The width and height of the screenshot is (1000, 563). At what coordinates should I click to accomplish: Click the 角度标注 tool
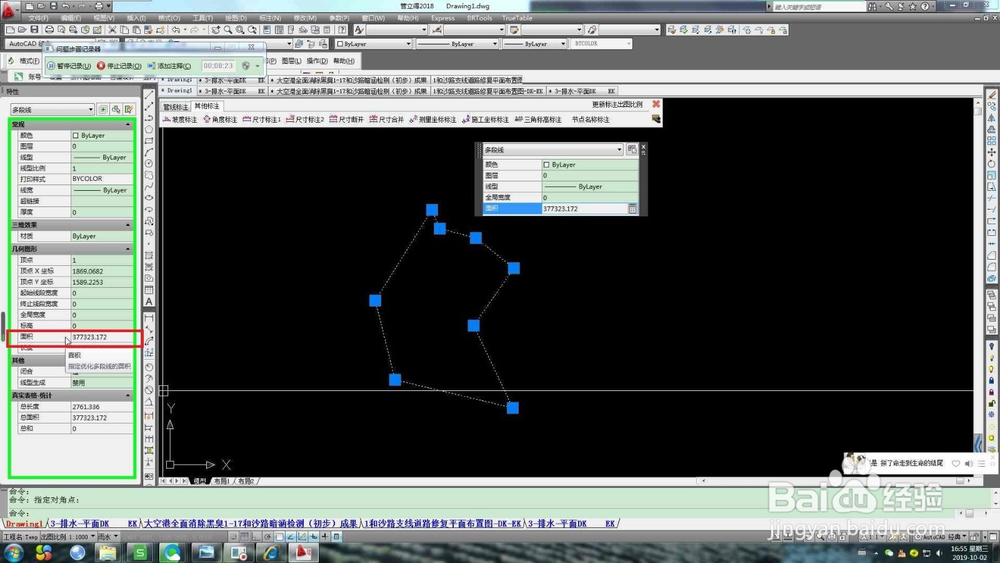221,119
